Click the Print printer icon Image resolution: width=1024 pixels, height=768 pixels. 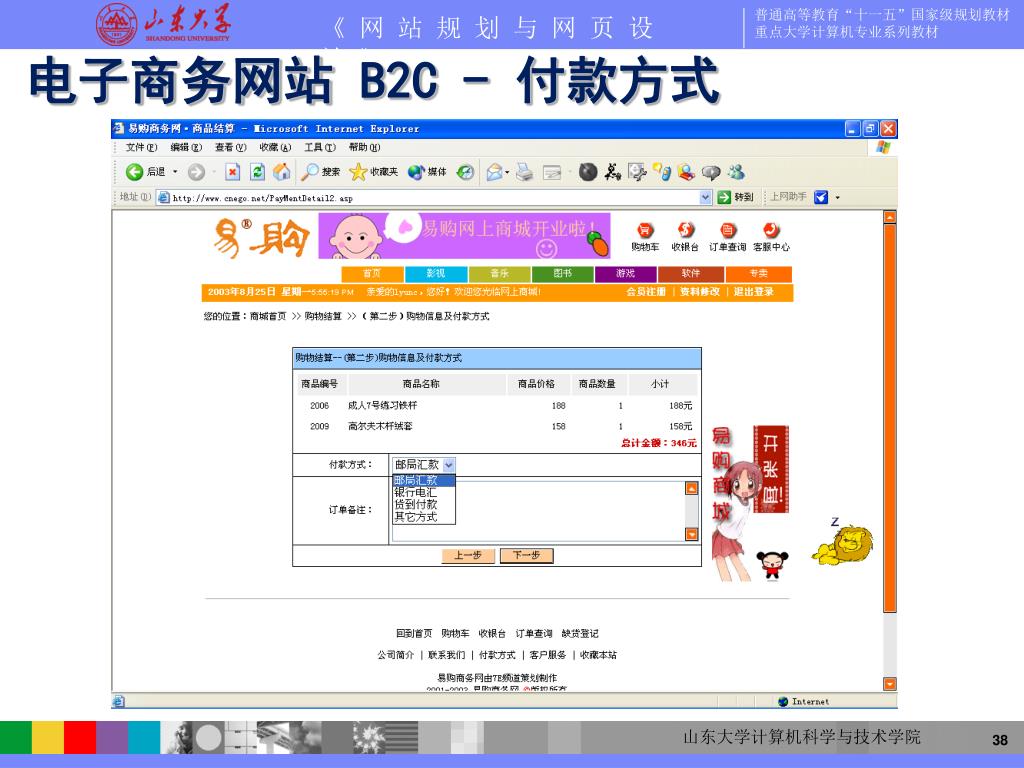(x=524, y=172)
